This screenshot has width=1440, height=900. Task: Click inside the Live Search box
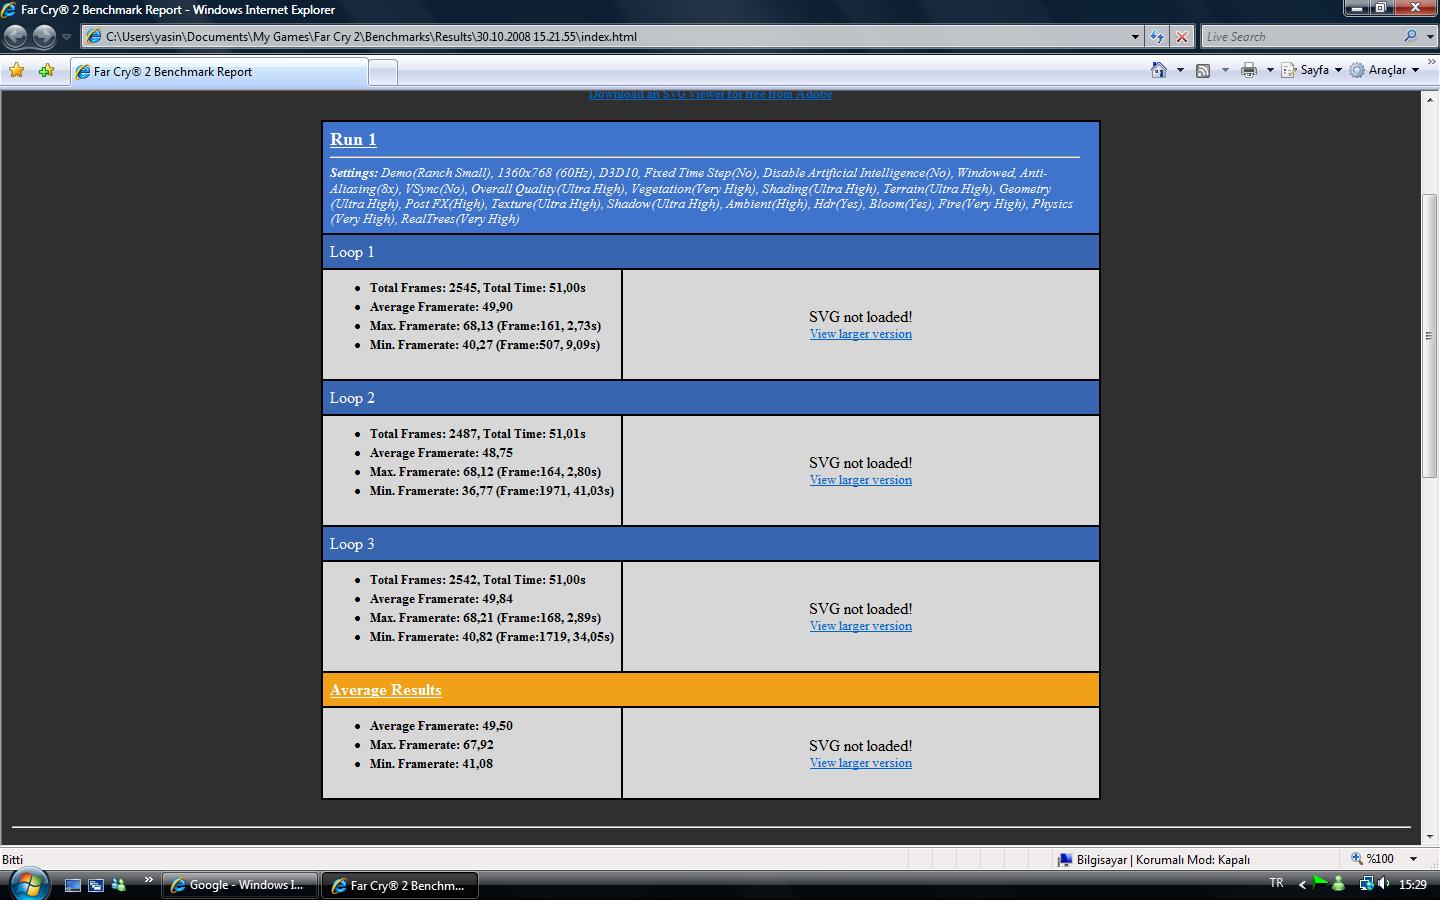1300,37
